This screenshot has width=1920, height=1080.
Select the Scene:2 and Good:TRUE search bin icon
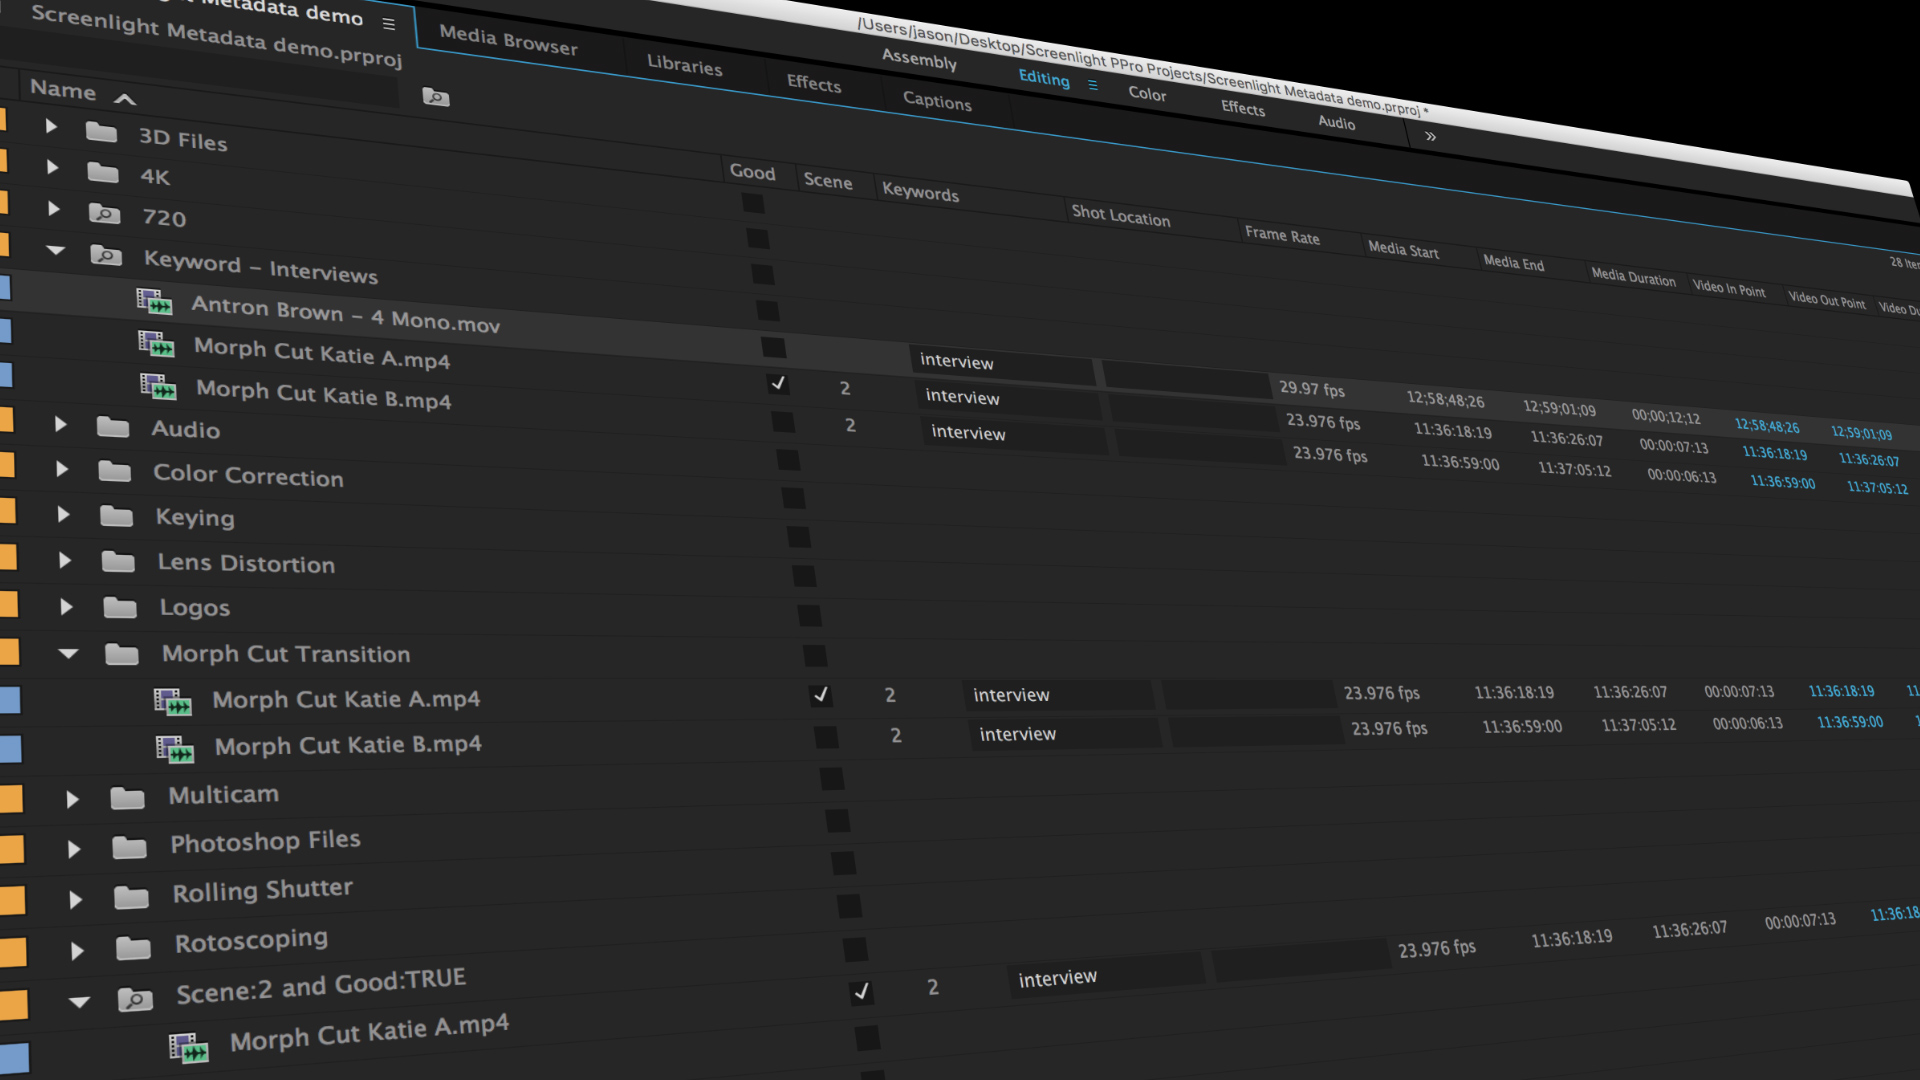click(x=135, y=999)
